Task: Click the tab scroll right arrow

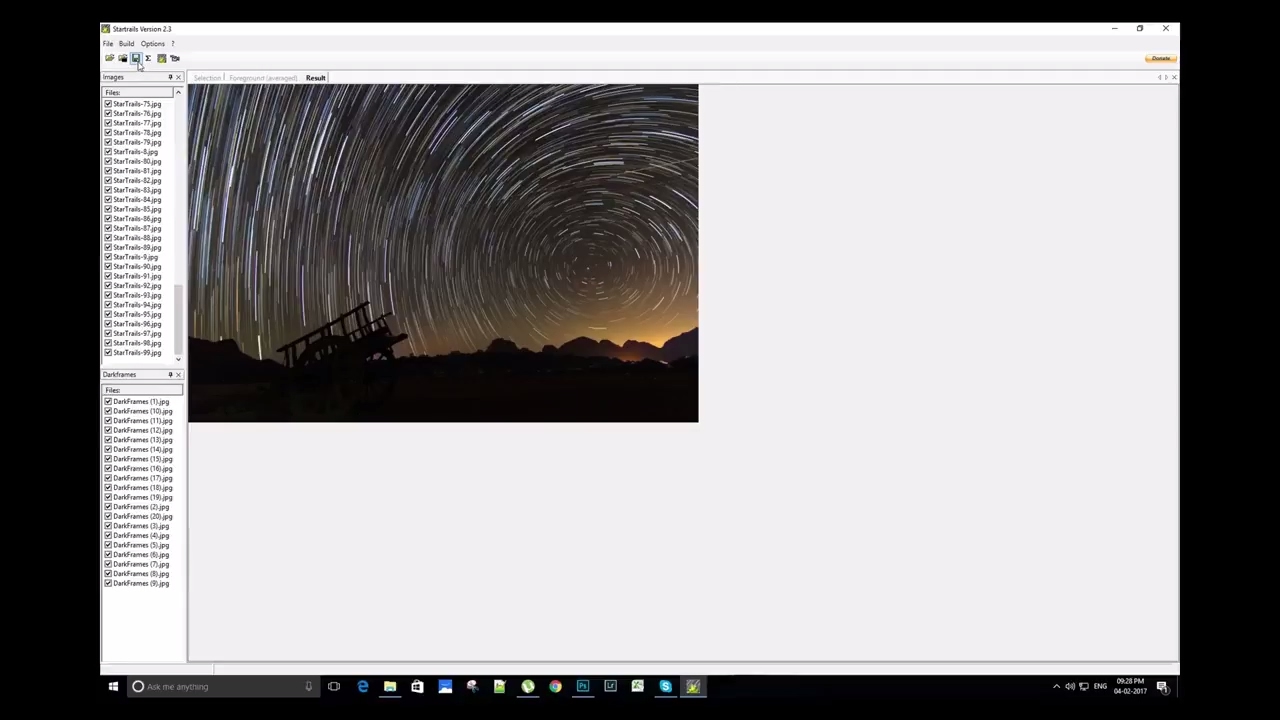Action: point(1166,78)
